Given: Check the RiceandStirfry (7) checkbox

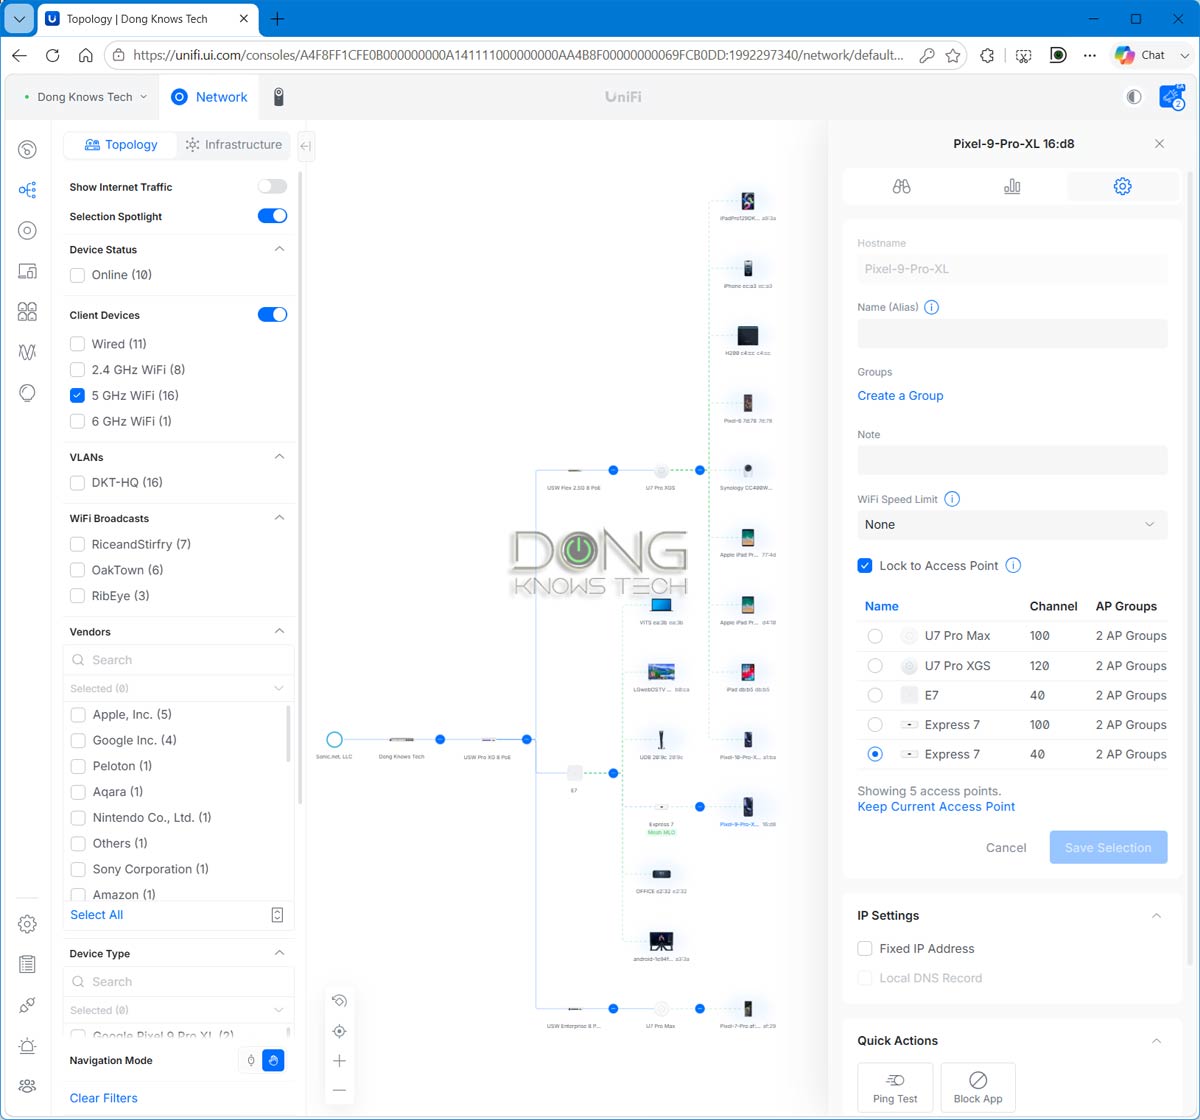Looking at the screenshot, I should (x=77, y=545).
